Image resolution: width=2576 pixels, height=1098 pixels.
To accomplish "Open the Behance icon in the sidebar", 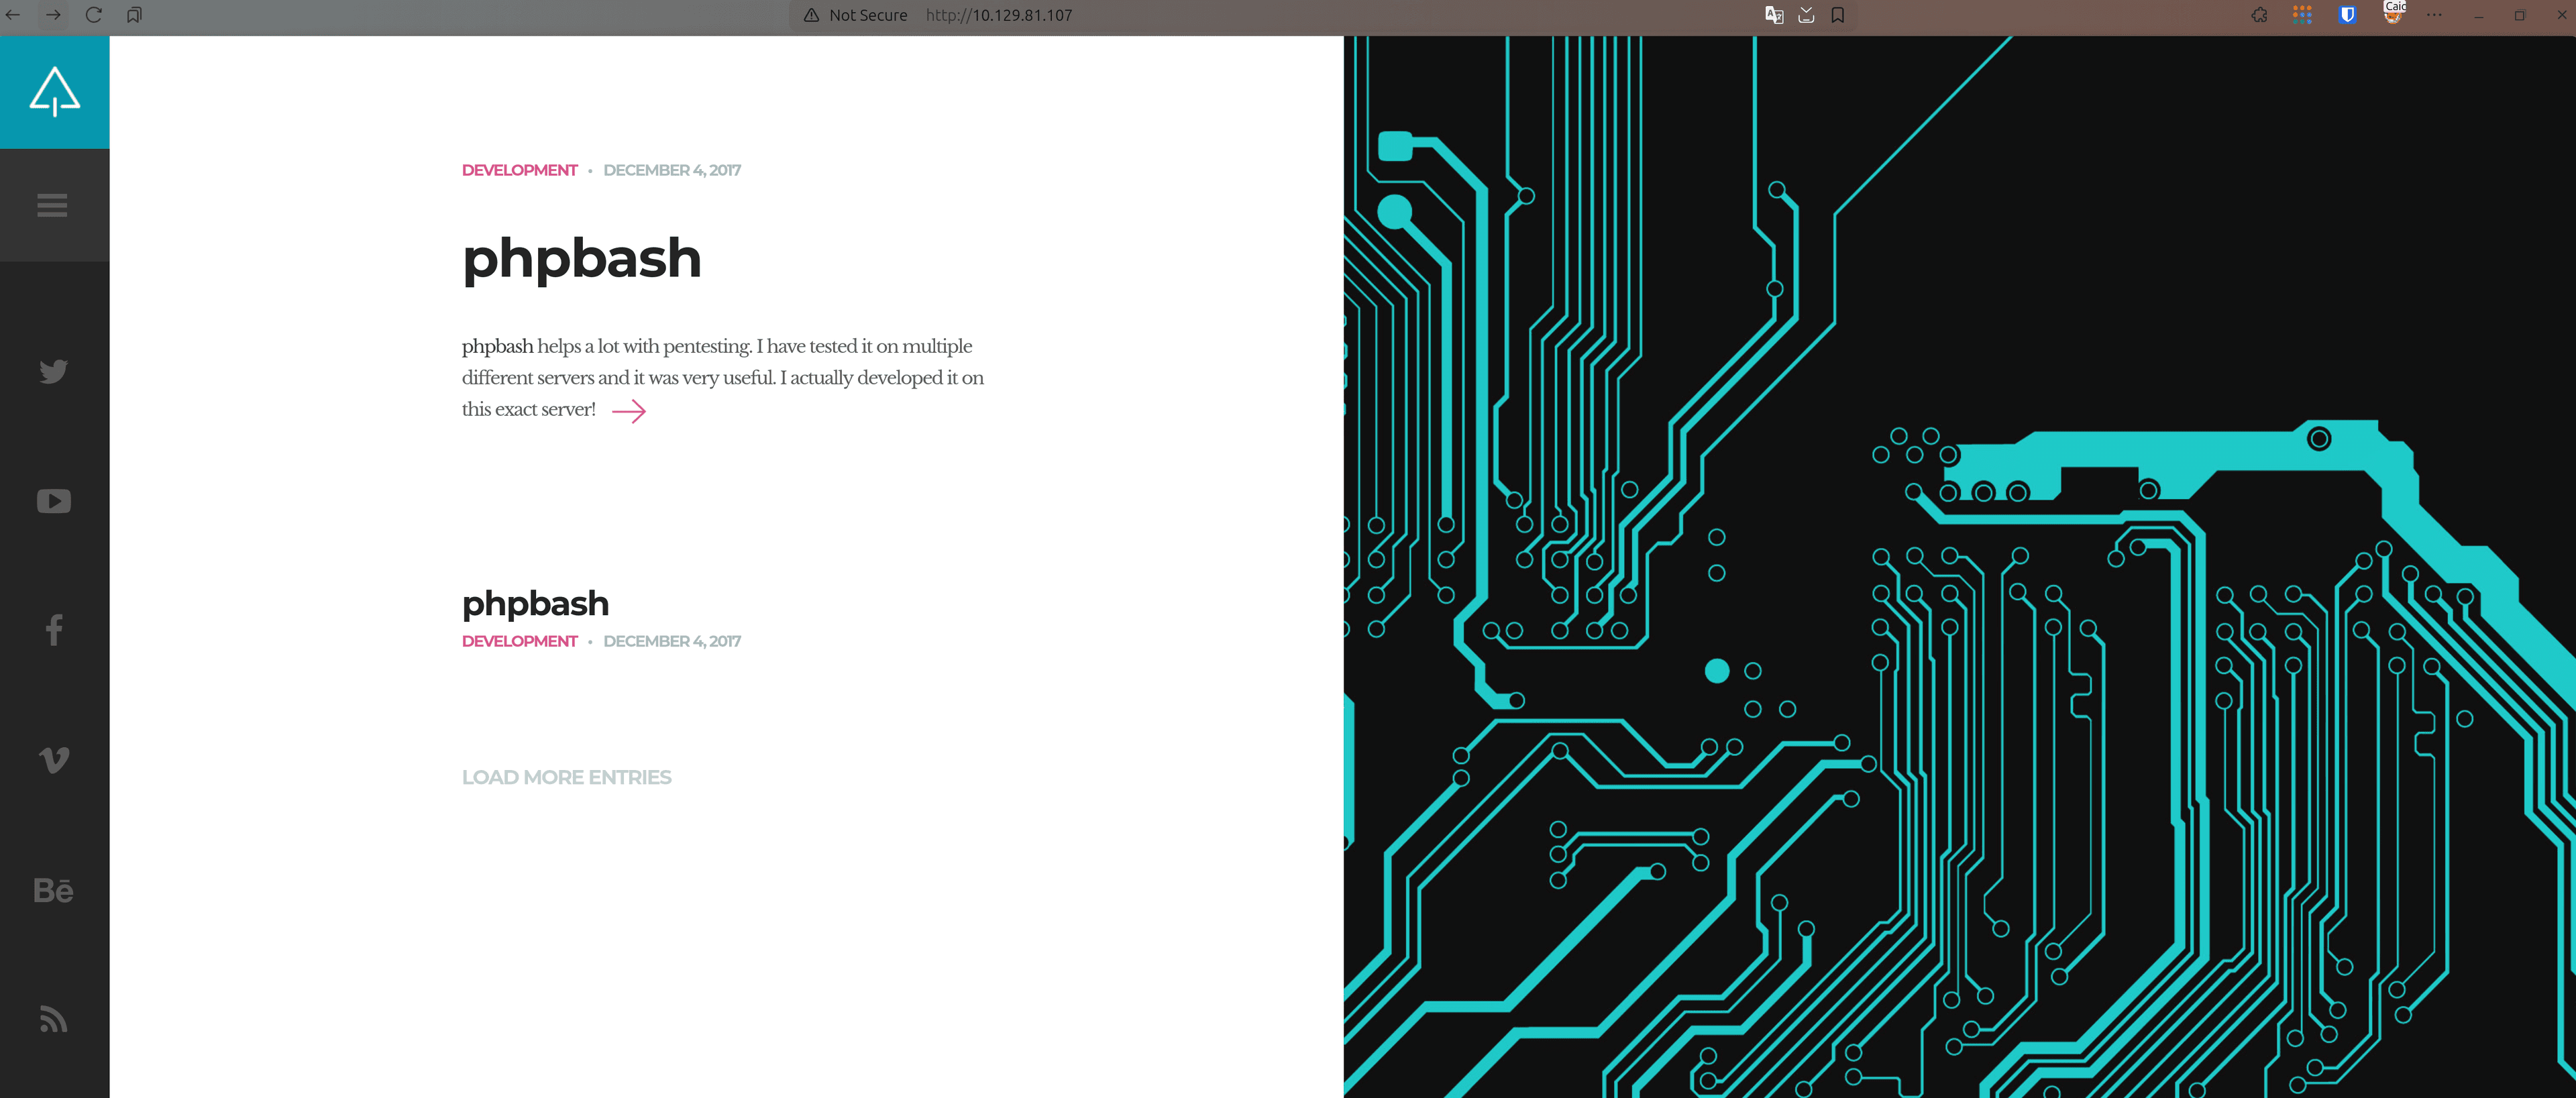I will coord(54,890).
